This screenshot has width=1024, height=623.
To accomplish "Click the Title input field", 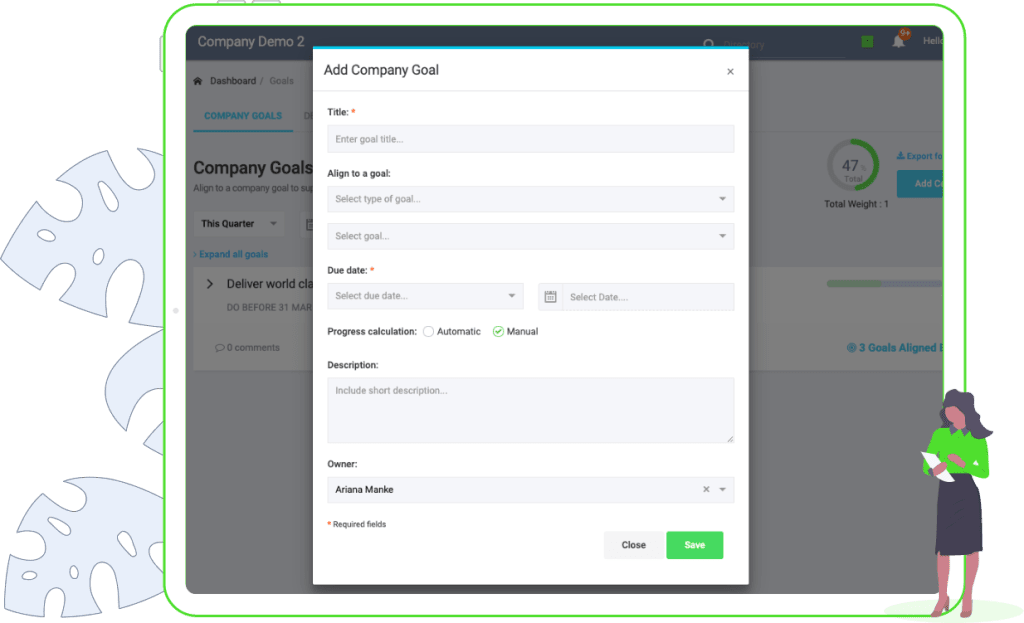I will (x=530, y=139).
